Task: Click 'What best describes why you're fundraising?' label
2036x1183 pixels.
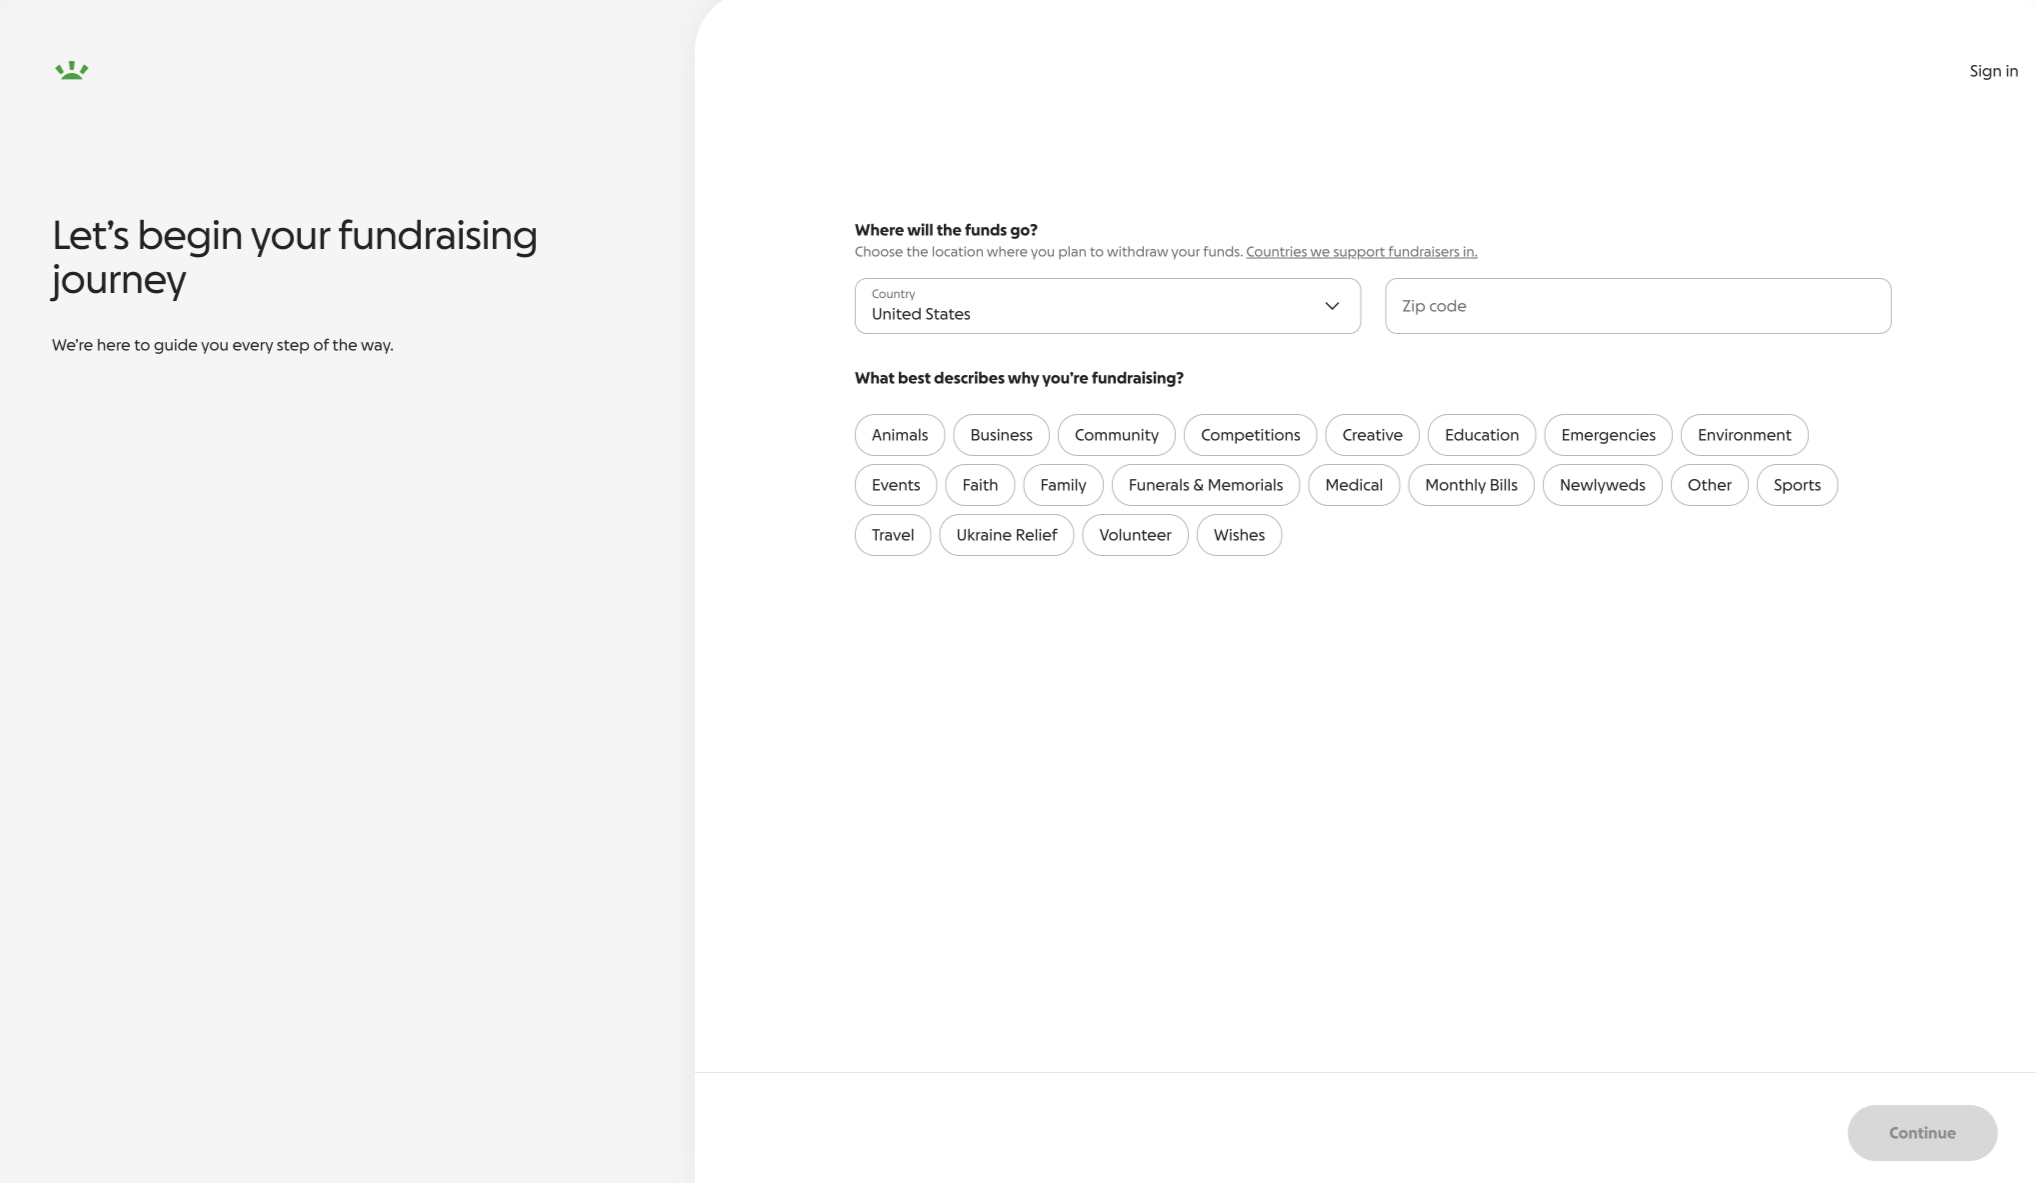Action: pos(1019,378)
